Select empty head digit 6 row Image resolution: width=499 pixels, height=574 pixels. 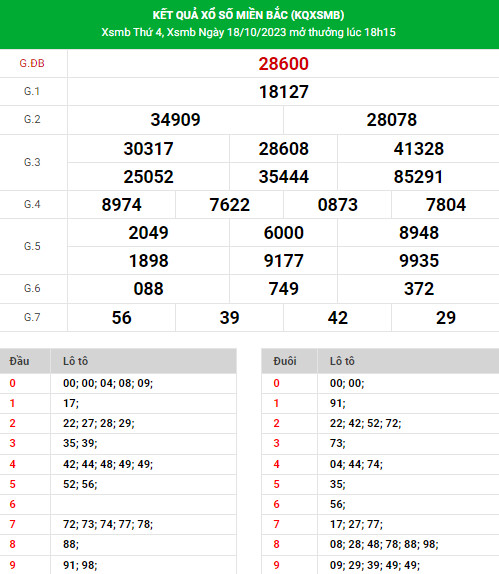118,504
